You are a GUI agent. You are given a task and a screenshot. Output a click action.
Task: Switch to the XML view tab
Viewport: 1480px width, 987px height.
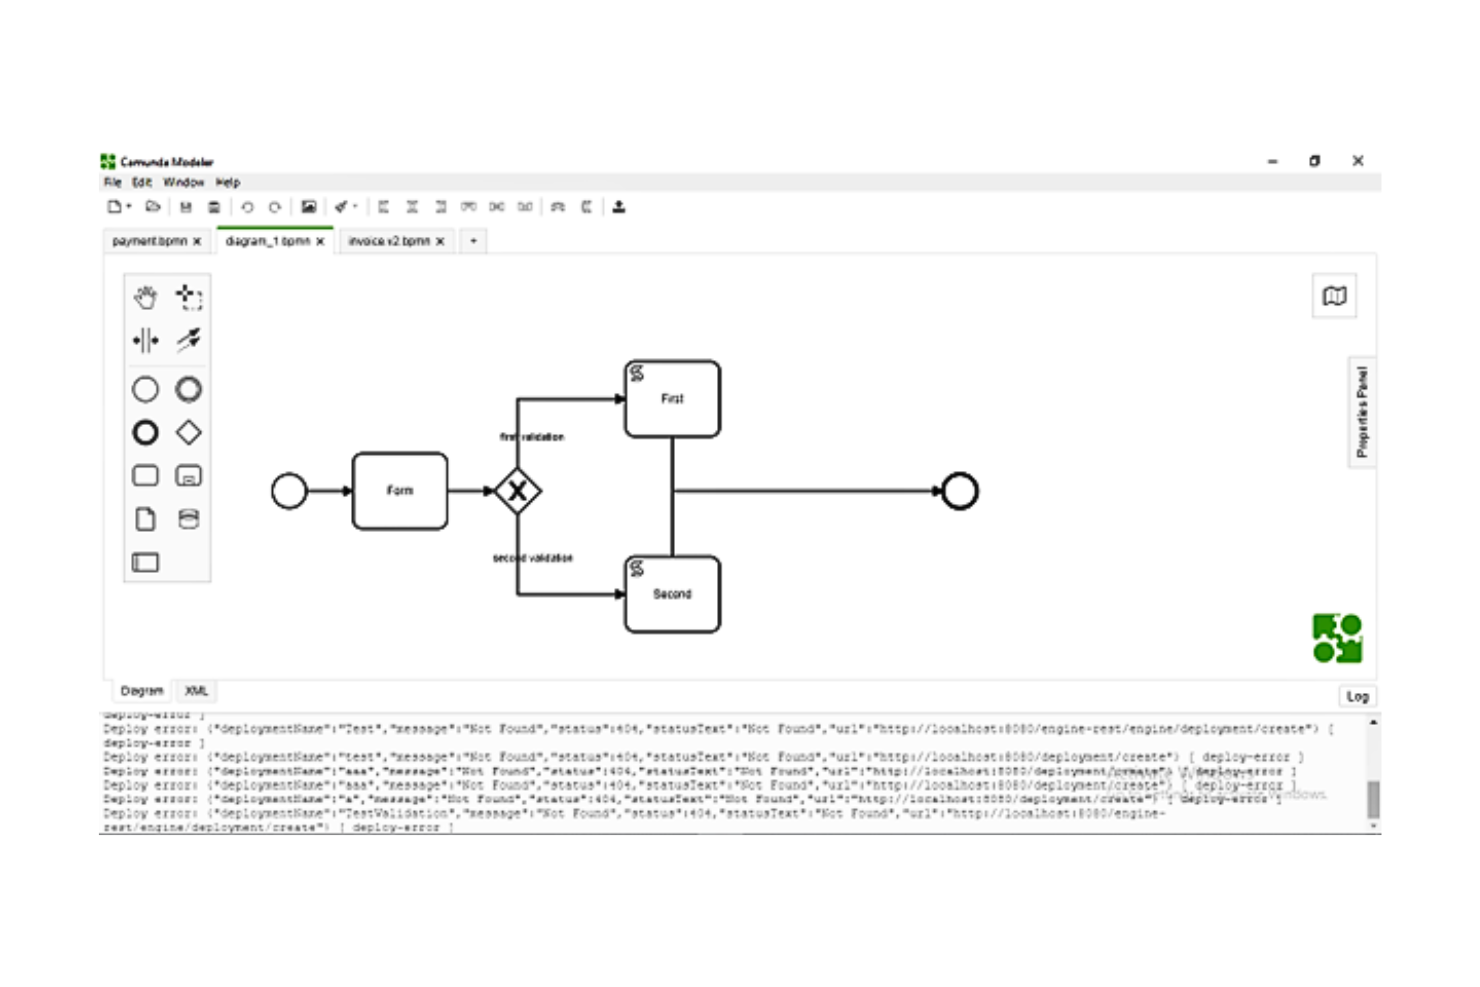[x=196, y=691]
